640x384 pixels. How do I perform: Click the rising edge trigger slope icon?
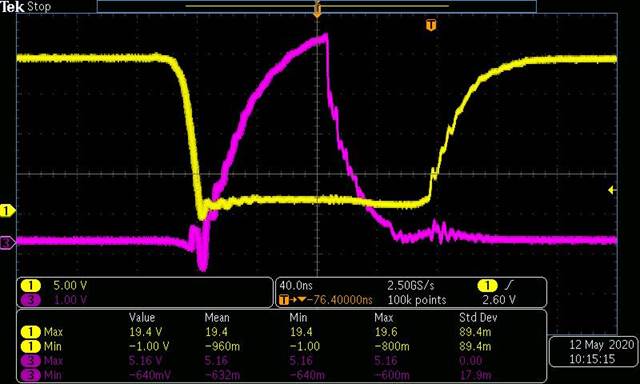(x=509, y=285)
